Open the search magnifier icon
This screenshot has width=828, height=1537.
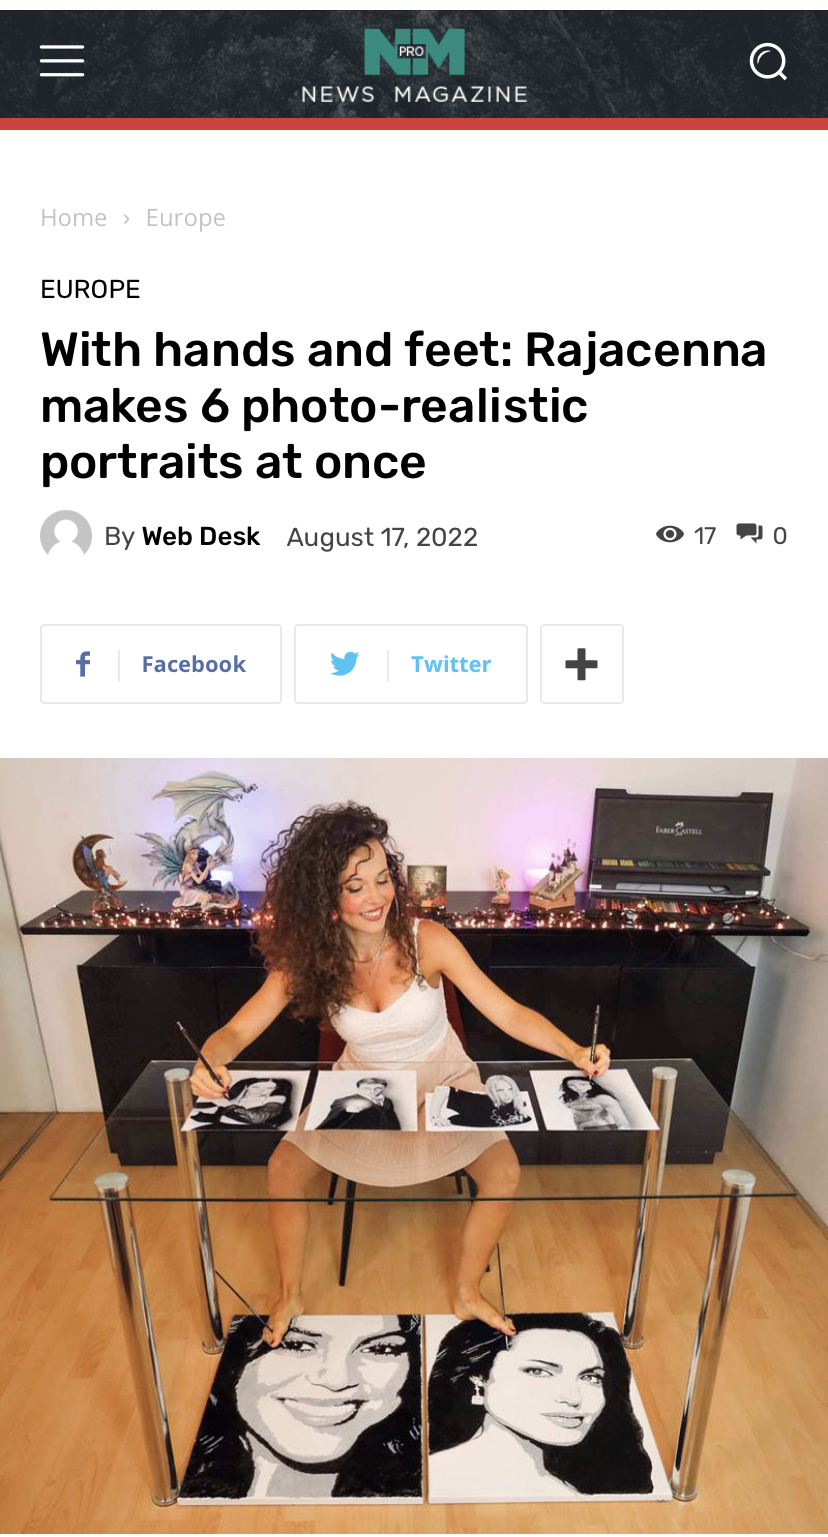768,62
